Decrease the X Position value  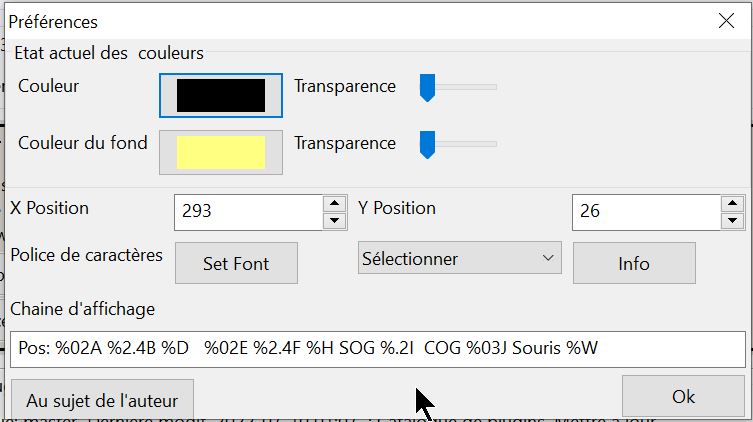click(335, 220)
